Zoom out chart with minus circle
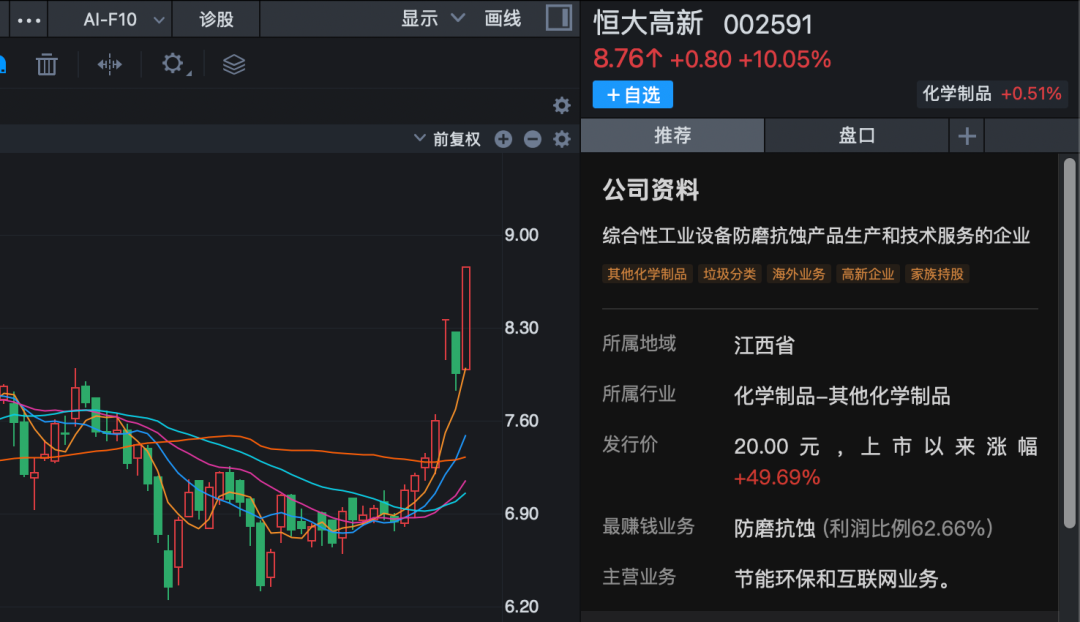The height and width of the screenshot is (622, 1080). coord(532,139)
